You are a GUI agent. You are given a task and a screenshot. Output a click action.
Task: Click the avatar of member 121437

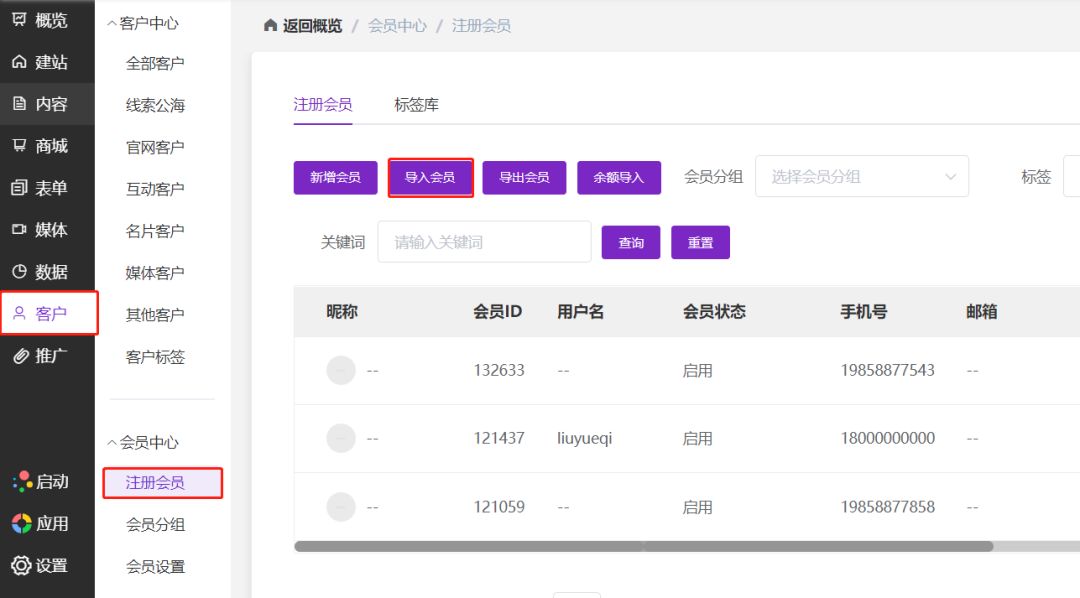pos(341,438)
